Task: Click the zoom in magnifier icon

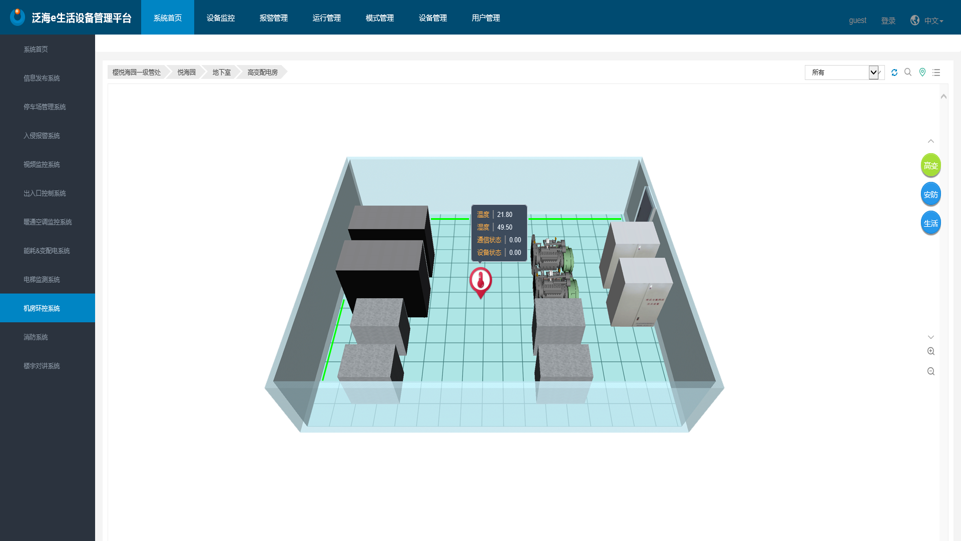Action: click(931, 352)
